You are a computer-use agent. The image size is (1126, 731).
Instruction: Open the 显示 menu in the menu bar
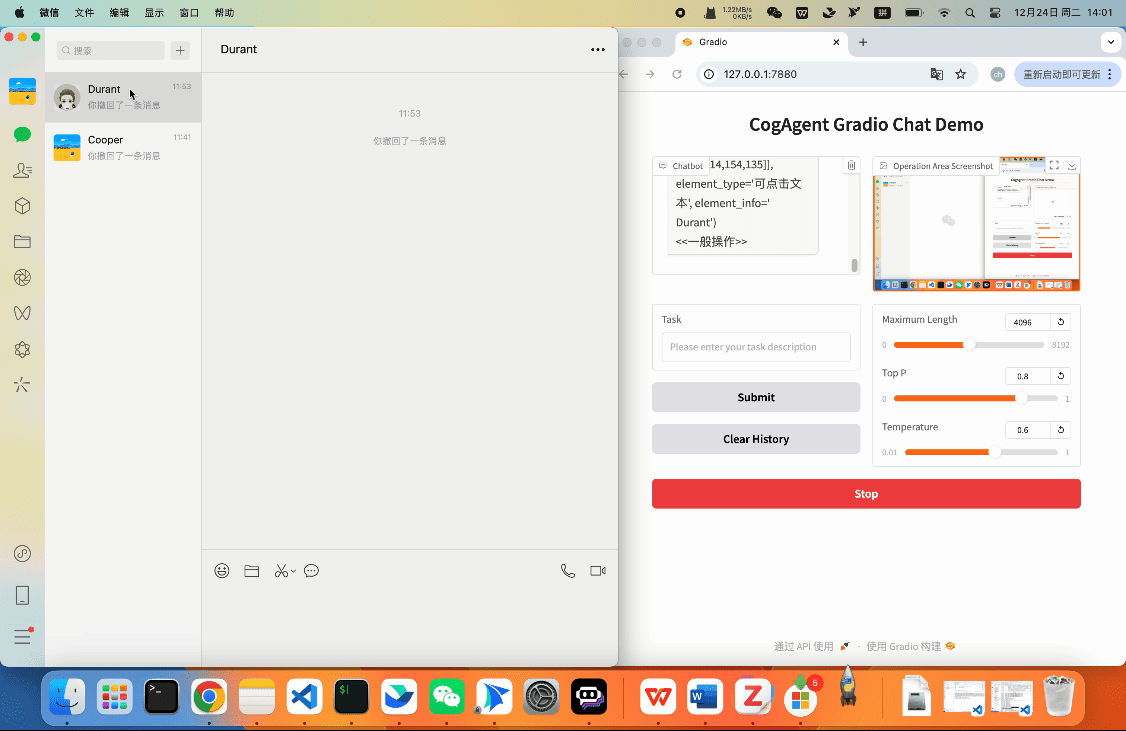154,13
